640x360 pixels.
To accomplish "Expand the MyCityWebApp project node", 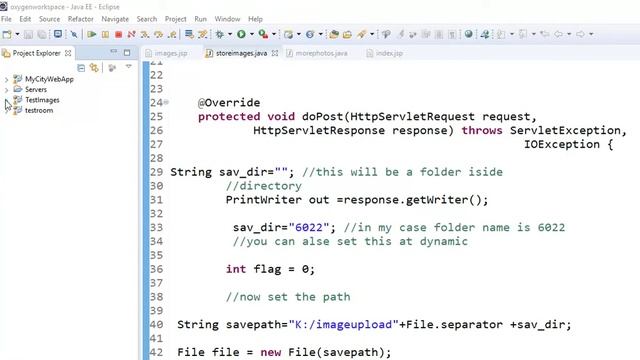I will pos(6,80).
